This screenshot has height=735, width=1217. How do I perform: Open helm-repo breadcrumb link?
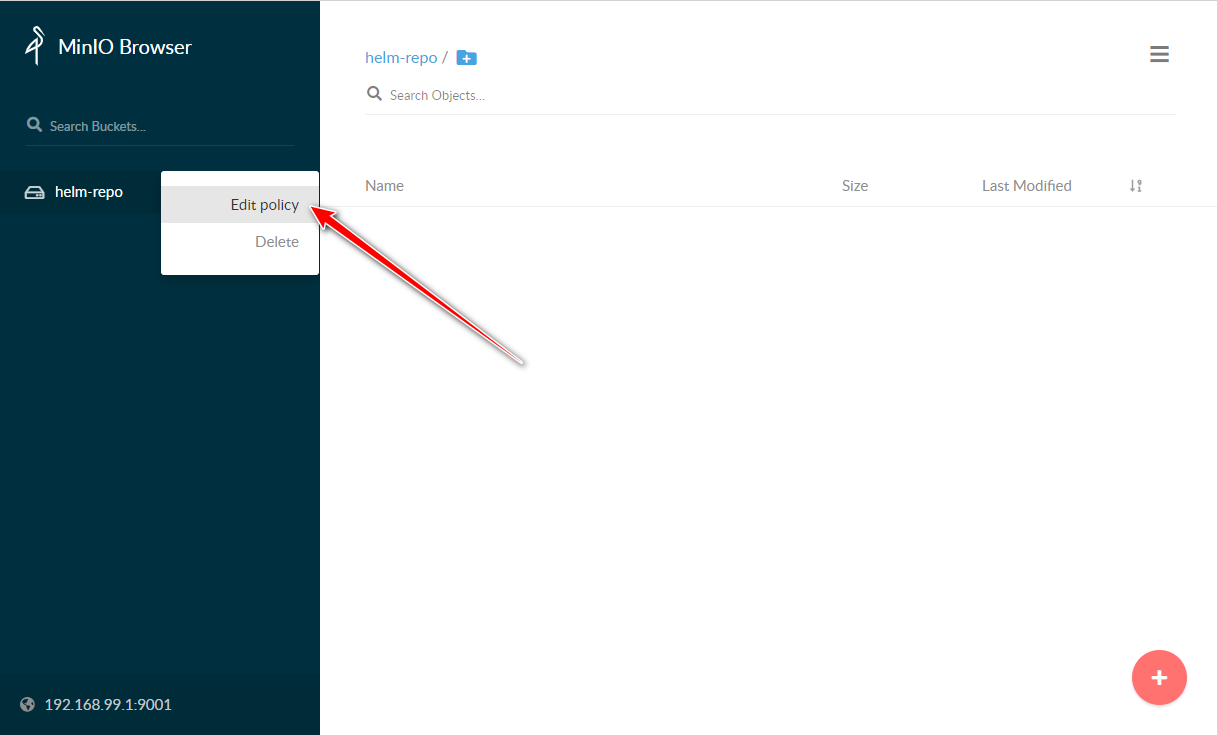pos(401,58)
